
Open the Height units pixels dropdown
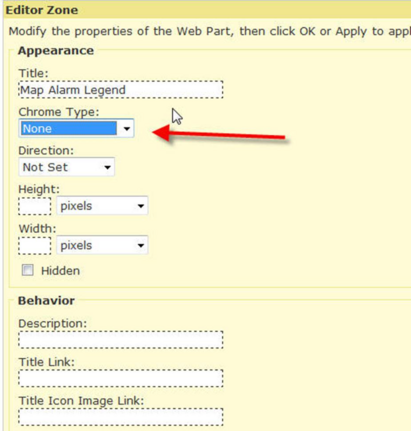(x=102, y=206)
